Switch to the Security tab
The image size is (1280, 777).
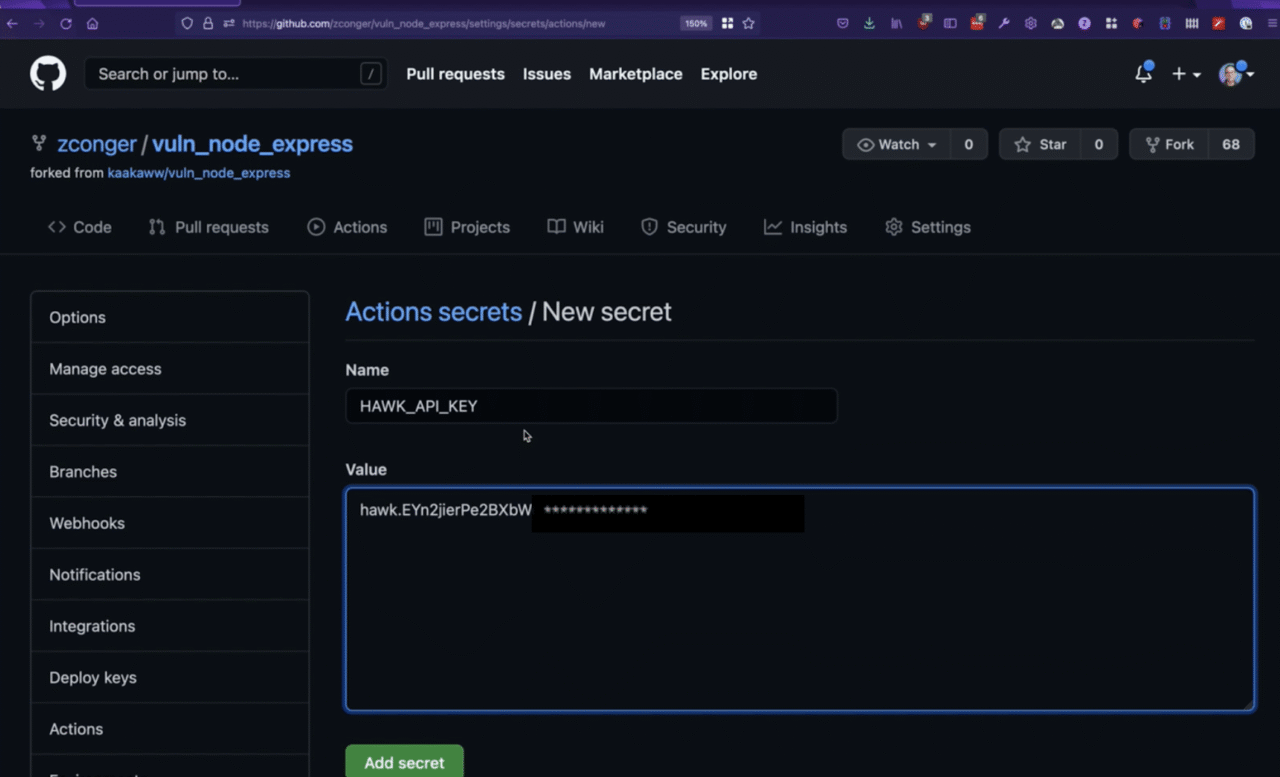point(683,227)
